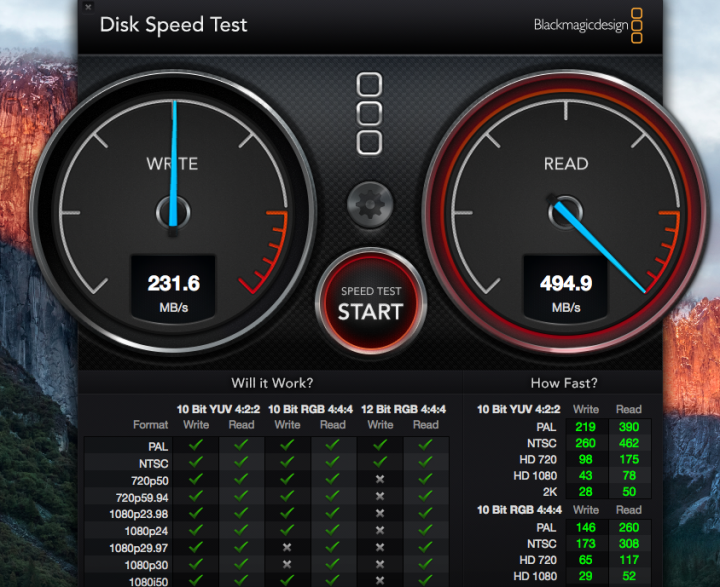Screen dimensions: 720x587
Task: Click the 1080p29.97 format row label
Action: coord(139,548)
